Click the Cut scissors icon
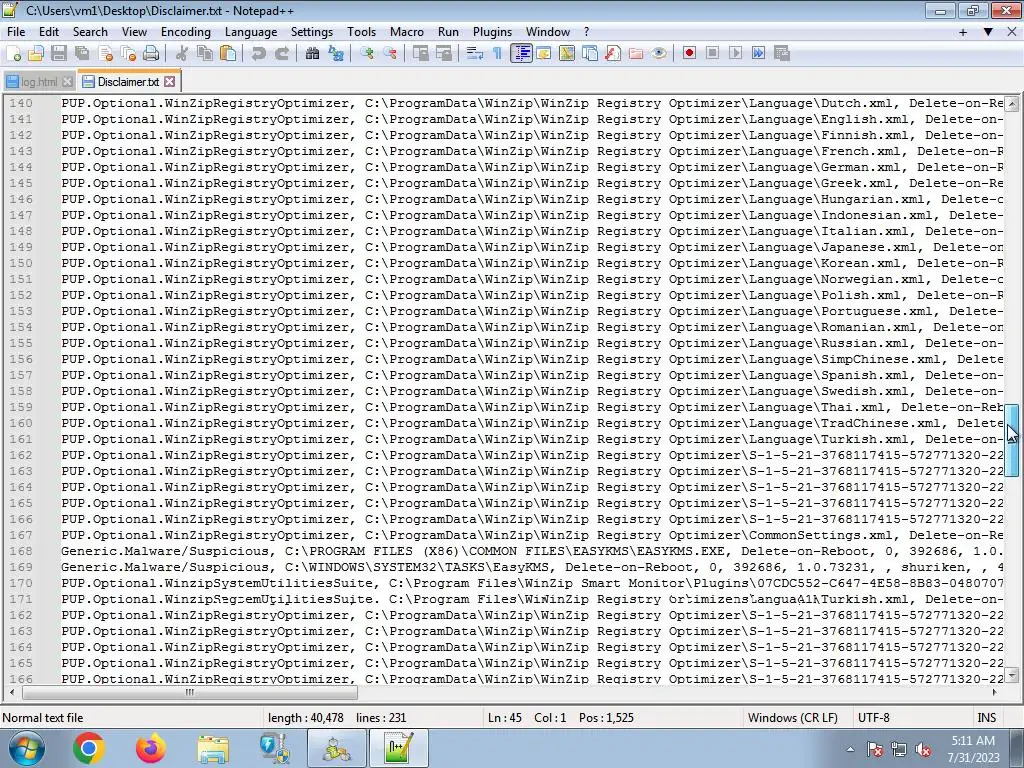Screen dimensions: 1024x768 [x=182, y=54]
